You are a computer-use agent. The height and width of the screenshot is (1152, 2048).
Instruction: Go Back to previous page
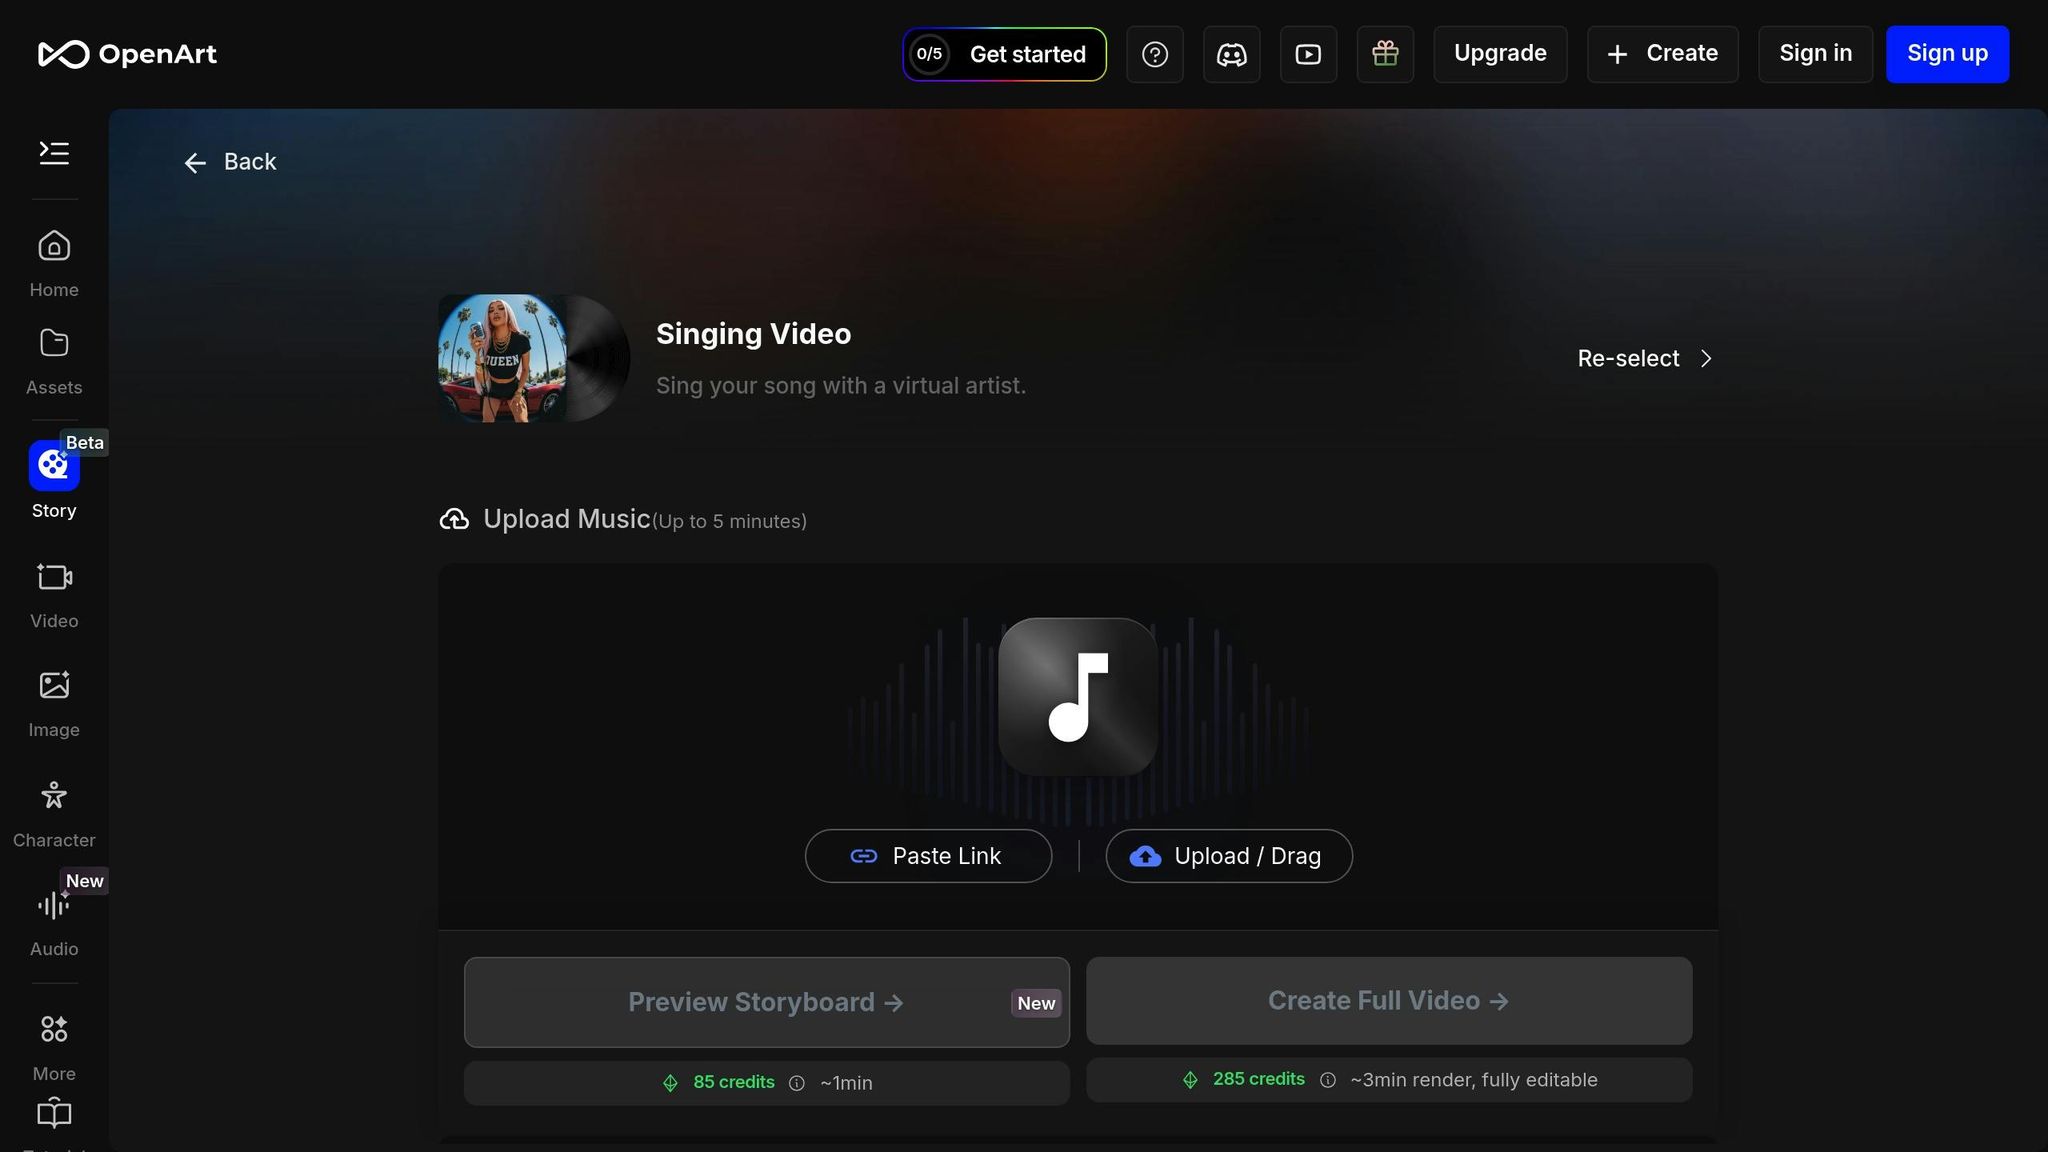tap(230, 162)
